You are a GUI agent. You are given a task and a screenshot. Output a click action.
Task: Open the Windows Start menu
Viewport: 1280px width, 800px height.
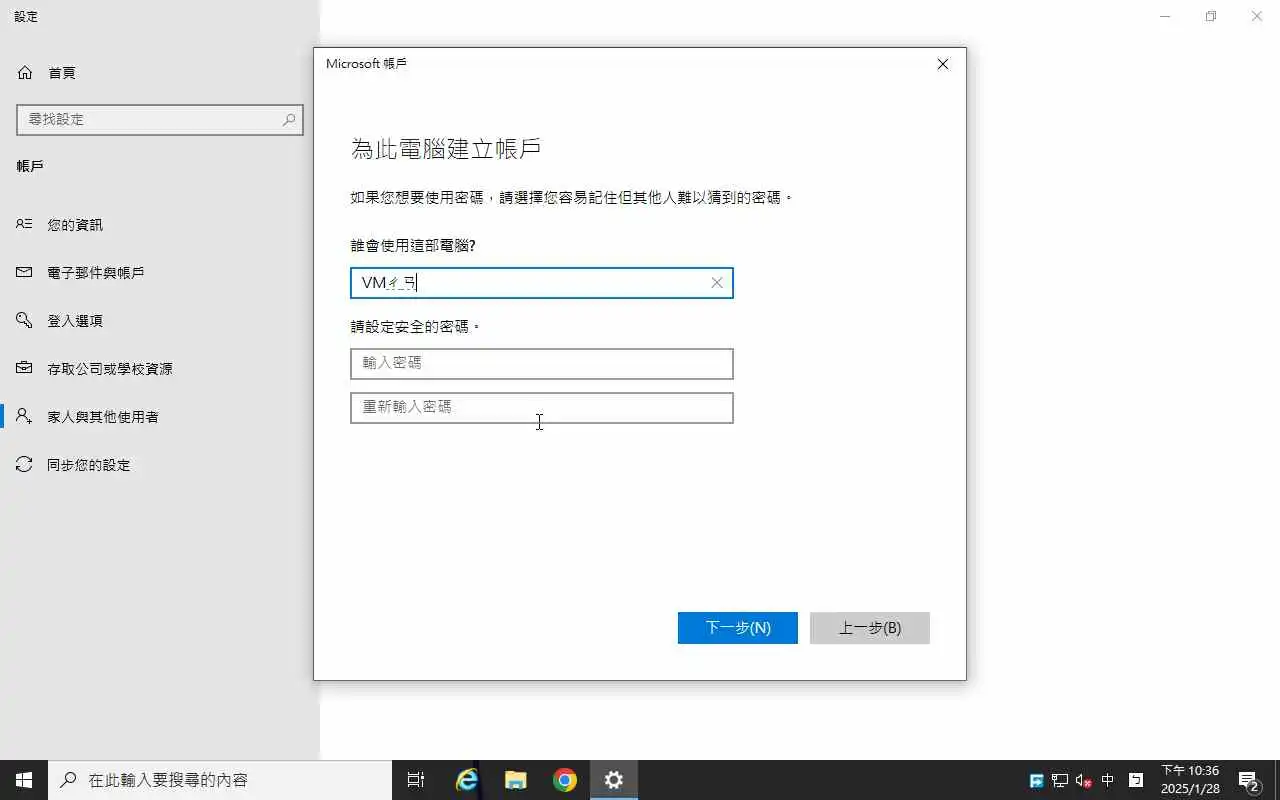(x=24, y=780)
